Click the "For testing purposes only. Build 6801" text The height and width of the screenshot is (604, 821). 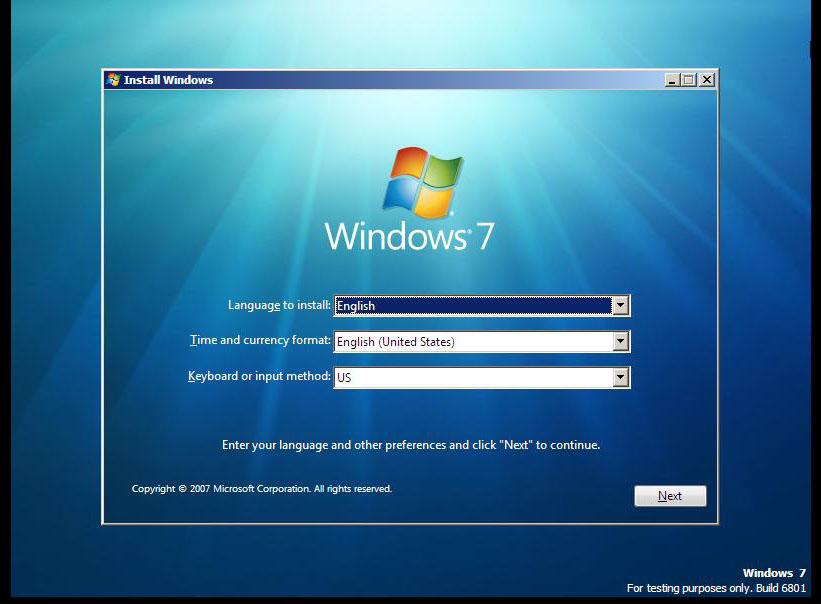tap(716, 588)
